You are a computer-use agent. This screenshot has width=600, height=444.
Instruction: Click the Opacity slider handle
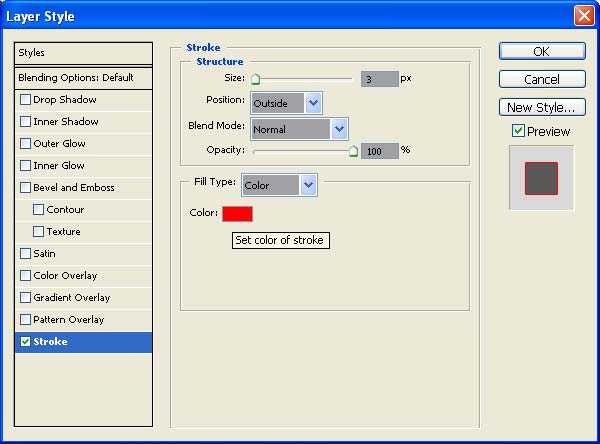click(353, 152)
